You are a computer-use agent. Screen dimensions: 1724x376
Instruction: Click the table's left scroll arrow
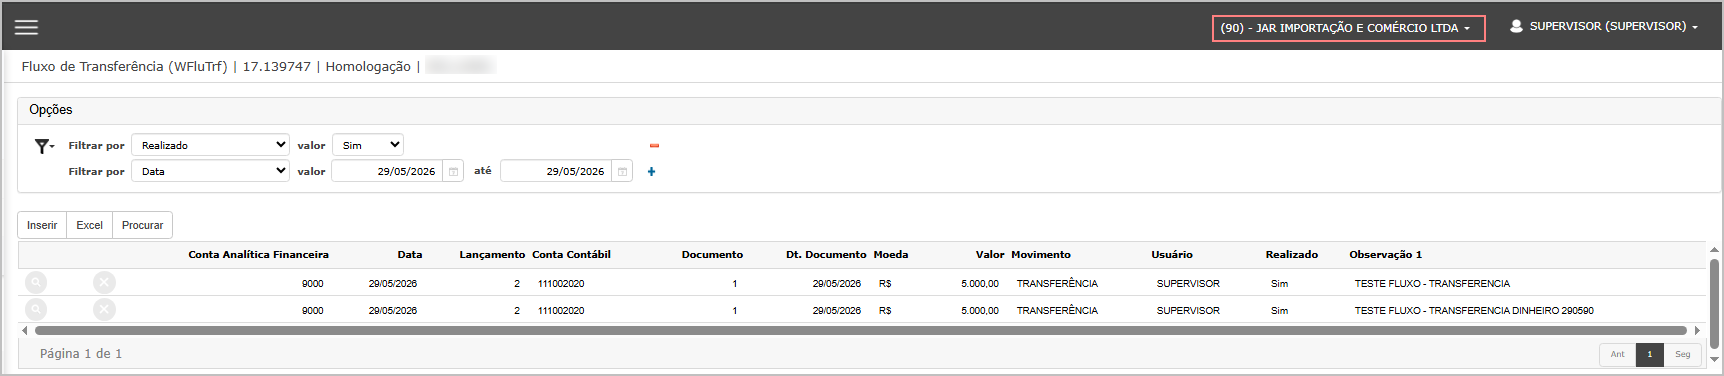(x=25, y=330)
